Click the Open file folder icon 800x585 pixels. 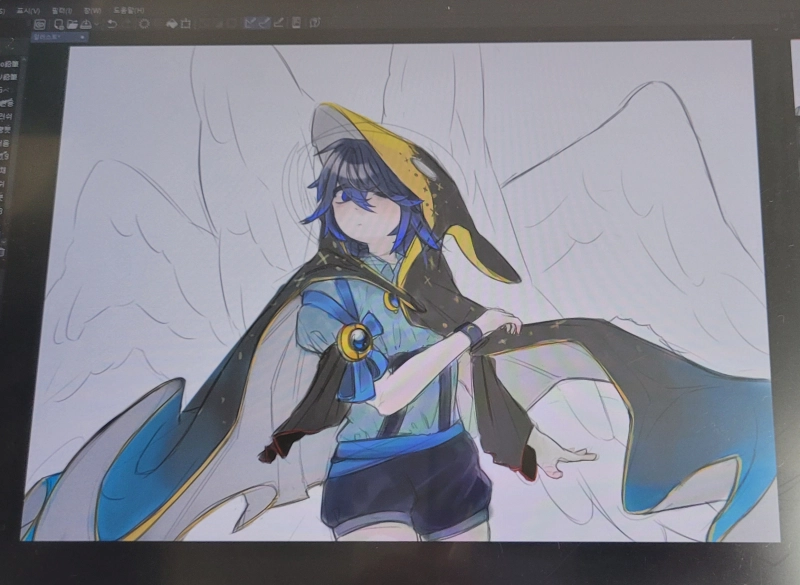pos(72,23)
